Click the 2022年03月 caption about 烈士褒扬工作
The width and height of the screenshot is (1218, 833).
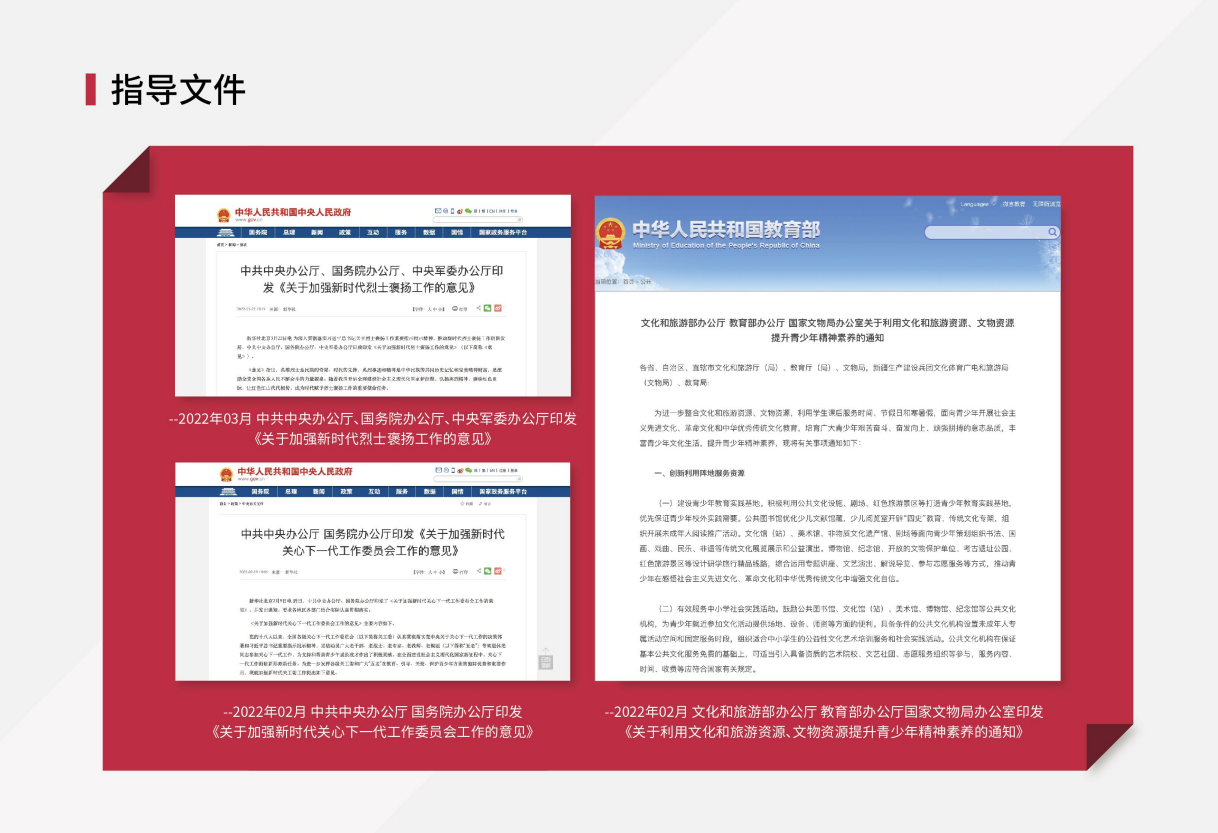point(373,429)
